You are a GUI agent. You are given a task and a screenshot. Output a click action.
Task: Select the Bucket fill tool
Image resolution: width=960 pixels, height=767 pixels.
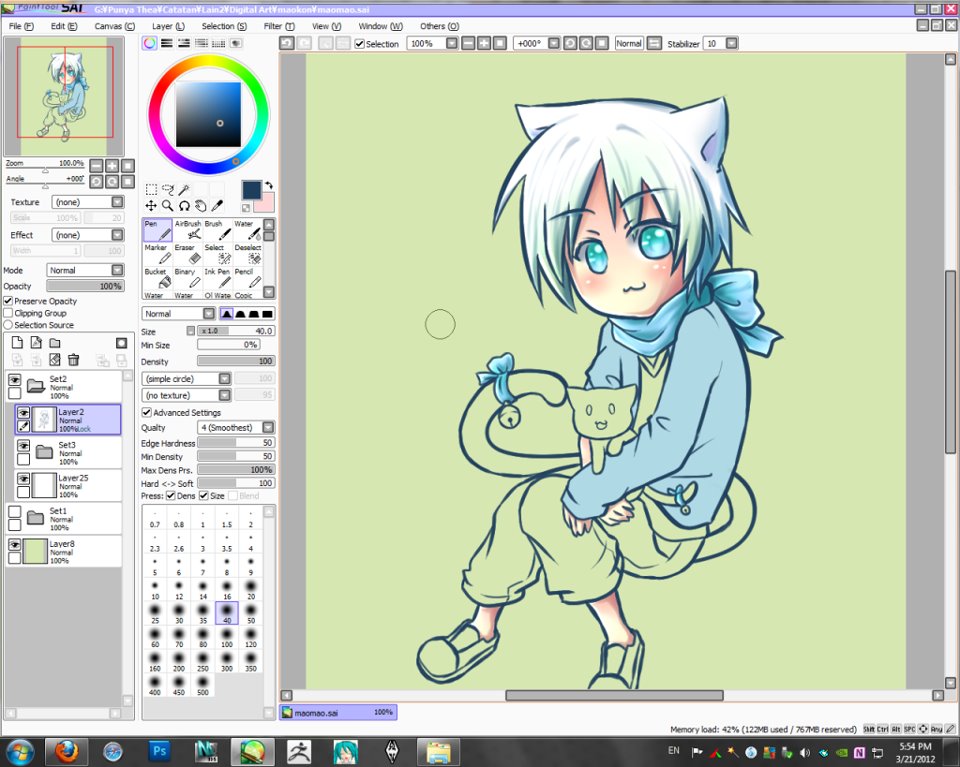pyautogui.click(x=158, y=278)
